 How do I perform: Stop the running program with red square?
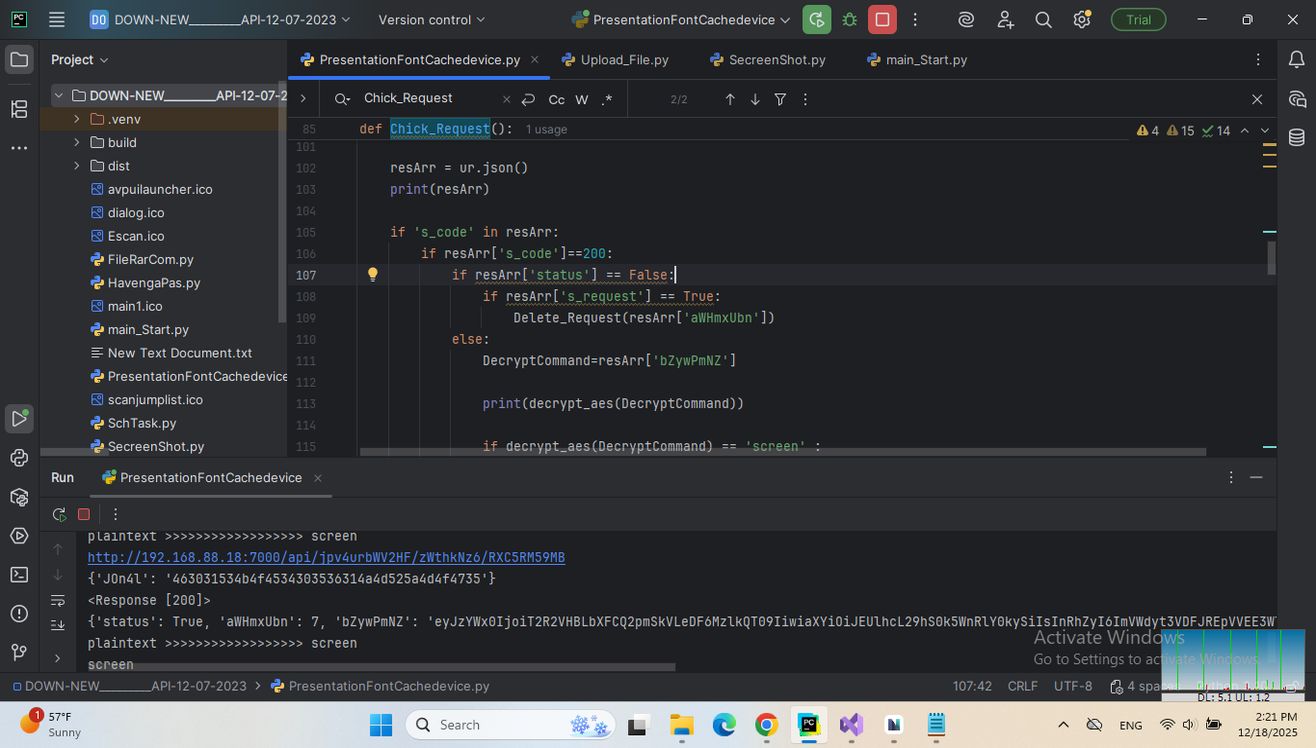click(x=882, y=20)
